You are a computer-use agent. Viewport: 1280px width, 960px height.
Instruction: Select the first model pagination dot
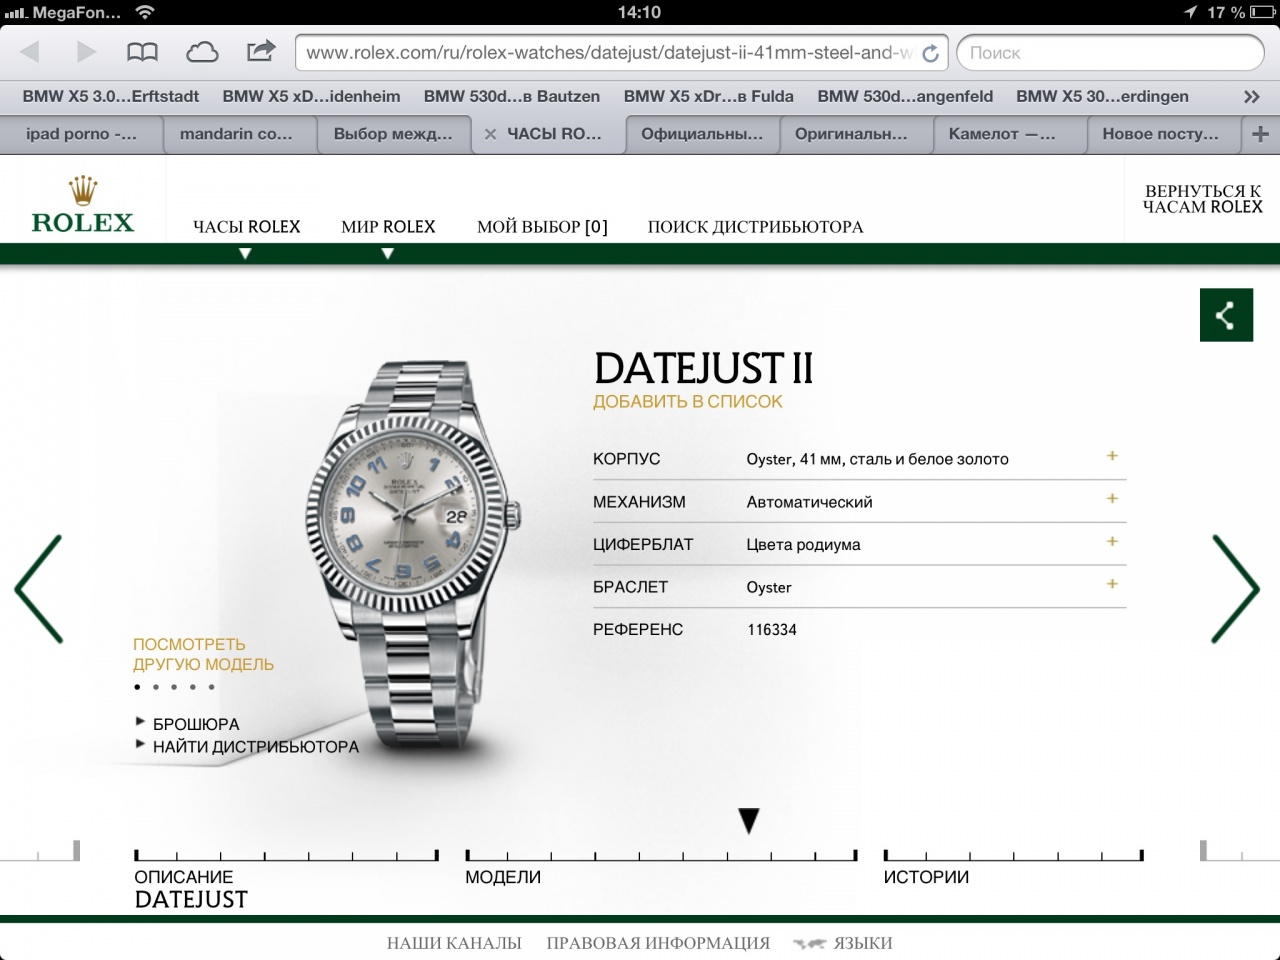pyautogui.click(x=137, y=687)
